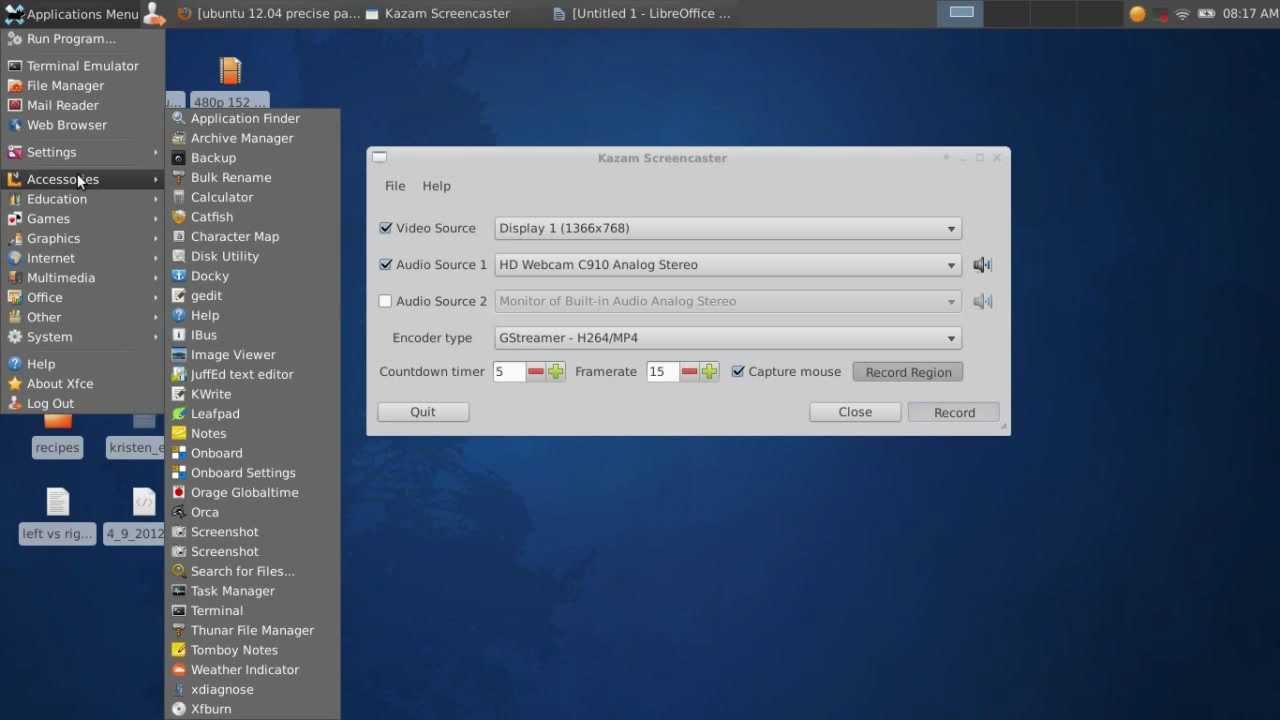Launch Archive Manager
This screenshot has width=1280, height=720.
click(252, 138)
